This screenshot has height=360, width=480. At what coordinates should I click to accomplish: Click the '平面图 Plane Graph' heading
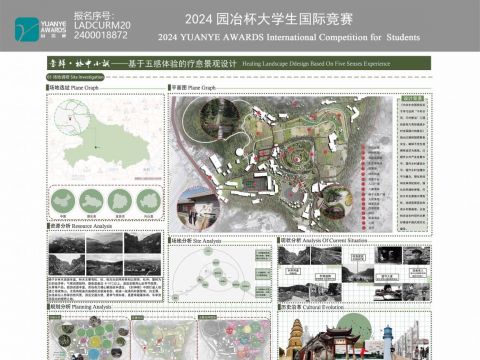[193, 88]
